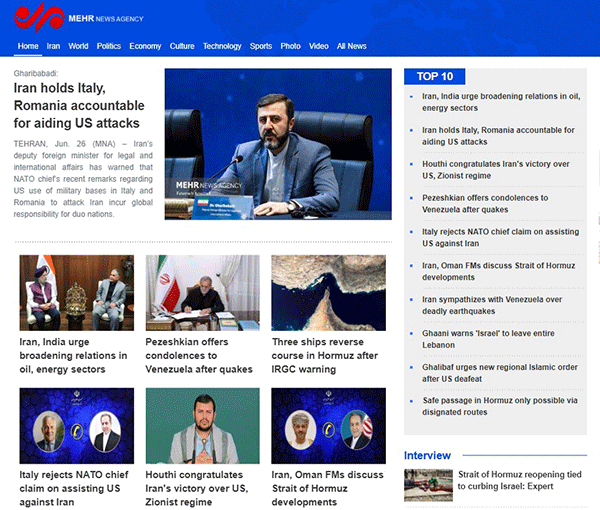Open the Photo section
Image resolution: width=600 pixels, height=510 pixels.
tap(290, 46)
